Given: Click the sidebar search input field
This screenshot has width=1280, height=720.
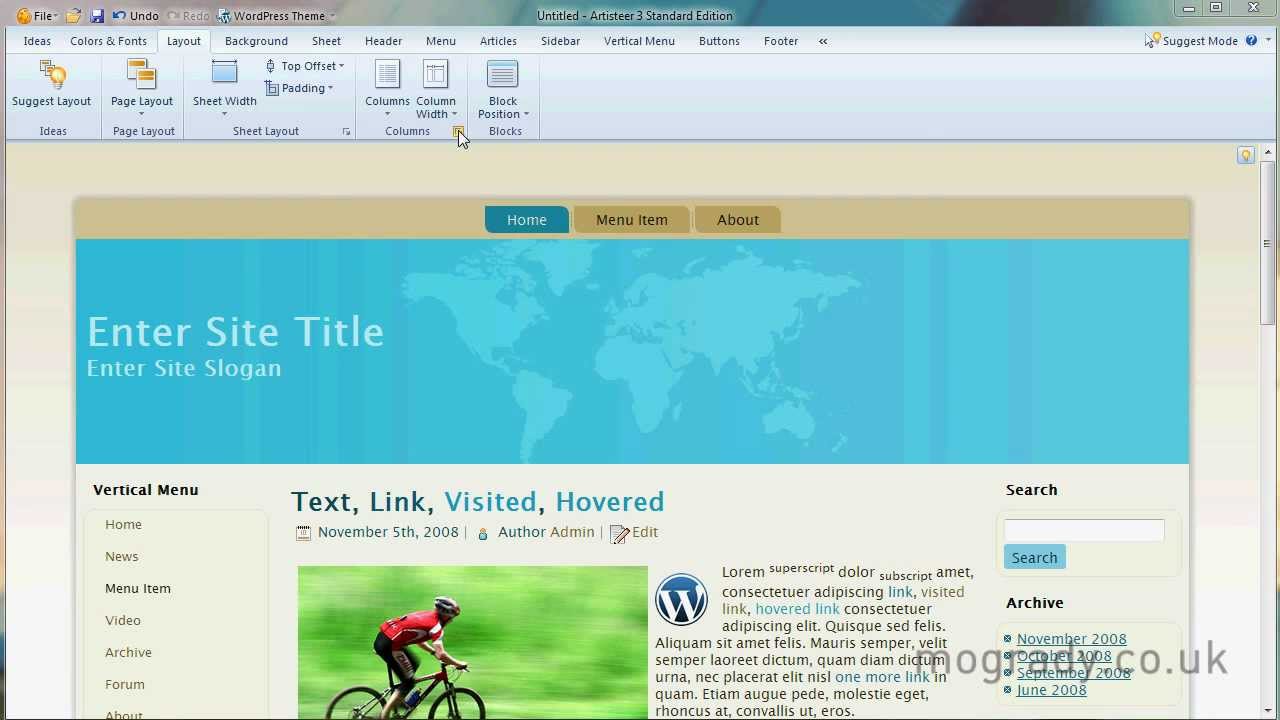Looking at the screenshot, I should [1084, 531].
